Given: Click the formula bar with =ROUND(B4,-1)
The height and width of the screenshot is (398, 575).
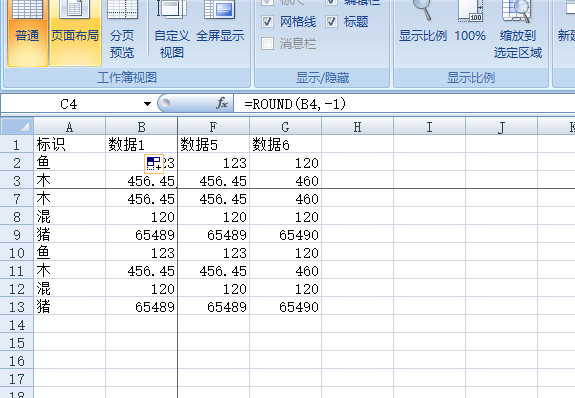Looking at the screenshot, I should click(403, 104).
